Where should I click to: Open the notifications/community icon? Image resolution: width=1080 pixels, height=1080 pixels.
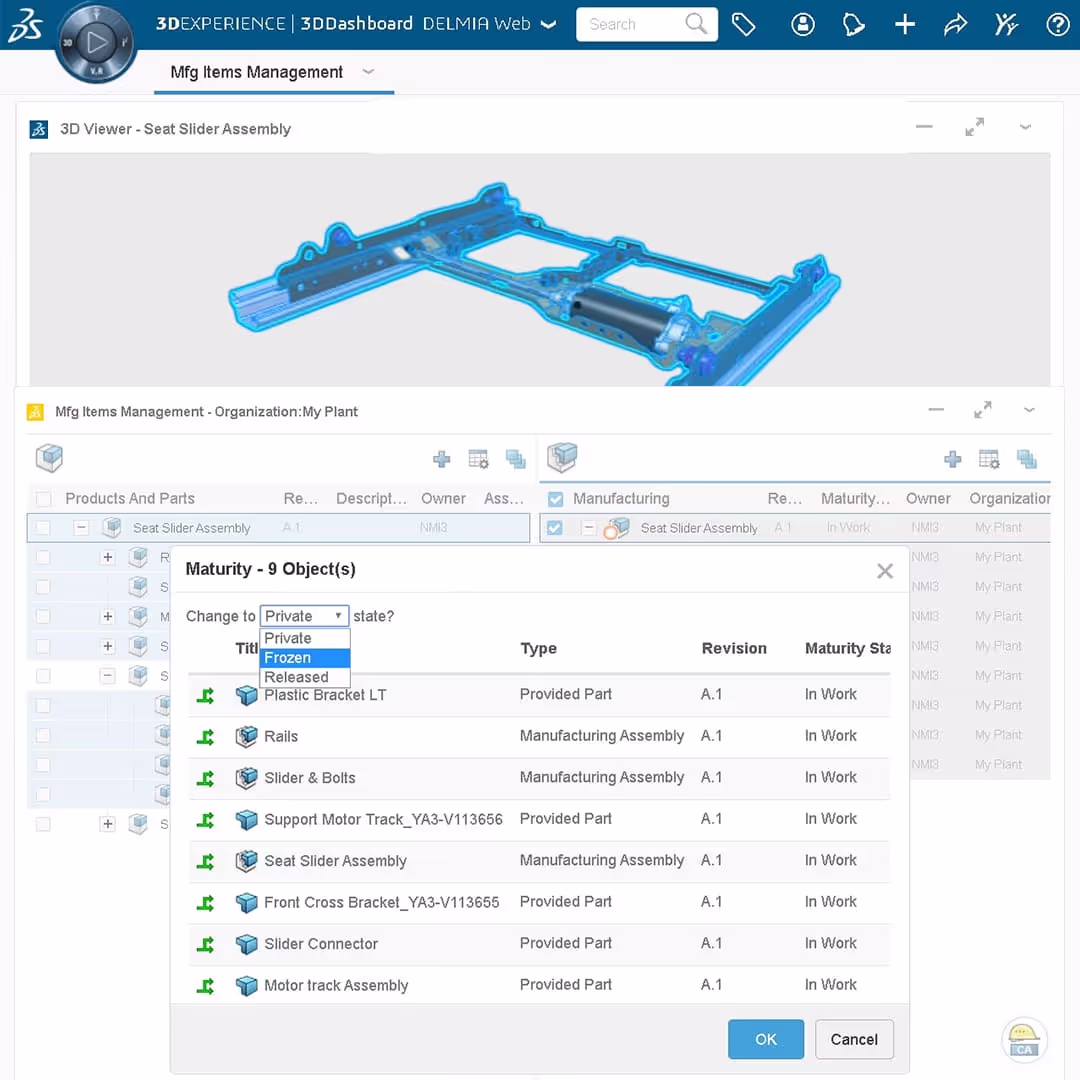coord(853,25)
